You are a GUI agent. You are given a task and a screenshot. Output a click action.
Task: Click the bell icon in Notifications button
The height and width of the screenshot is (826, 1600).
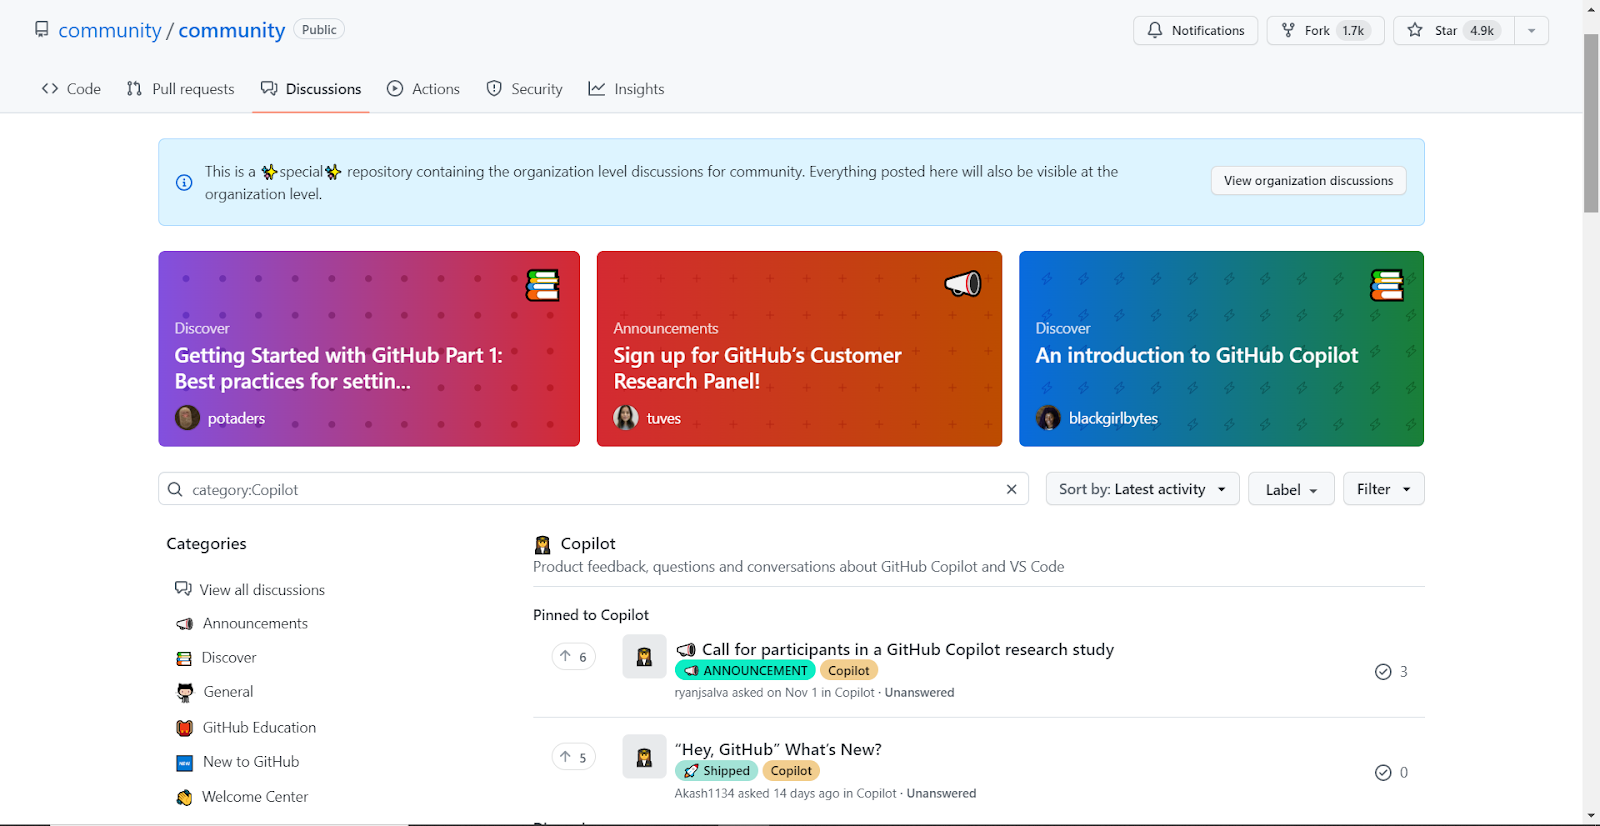click(x=1155, y=30)
